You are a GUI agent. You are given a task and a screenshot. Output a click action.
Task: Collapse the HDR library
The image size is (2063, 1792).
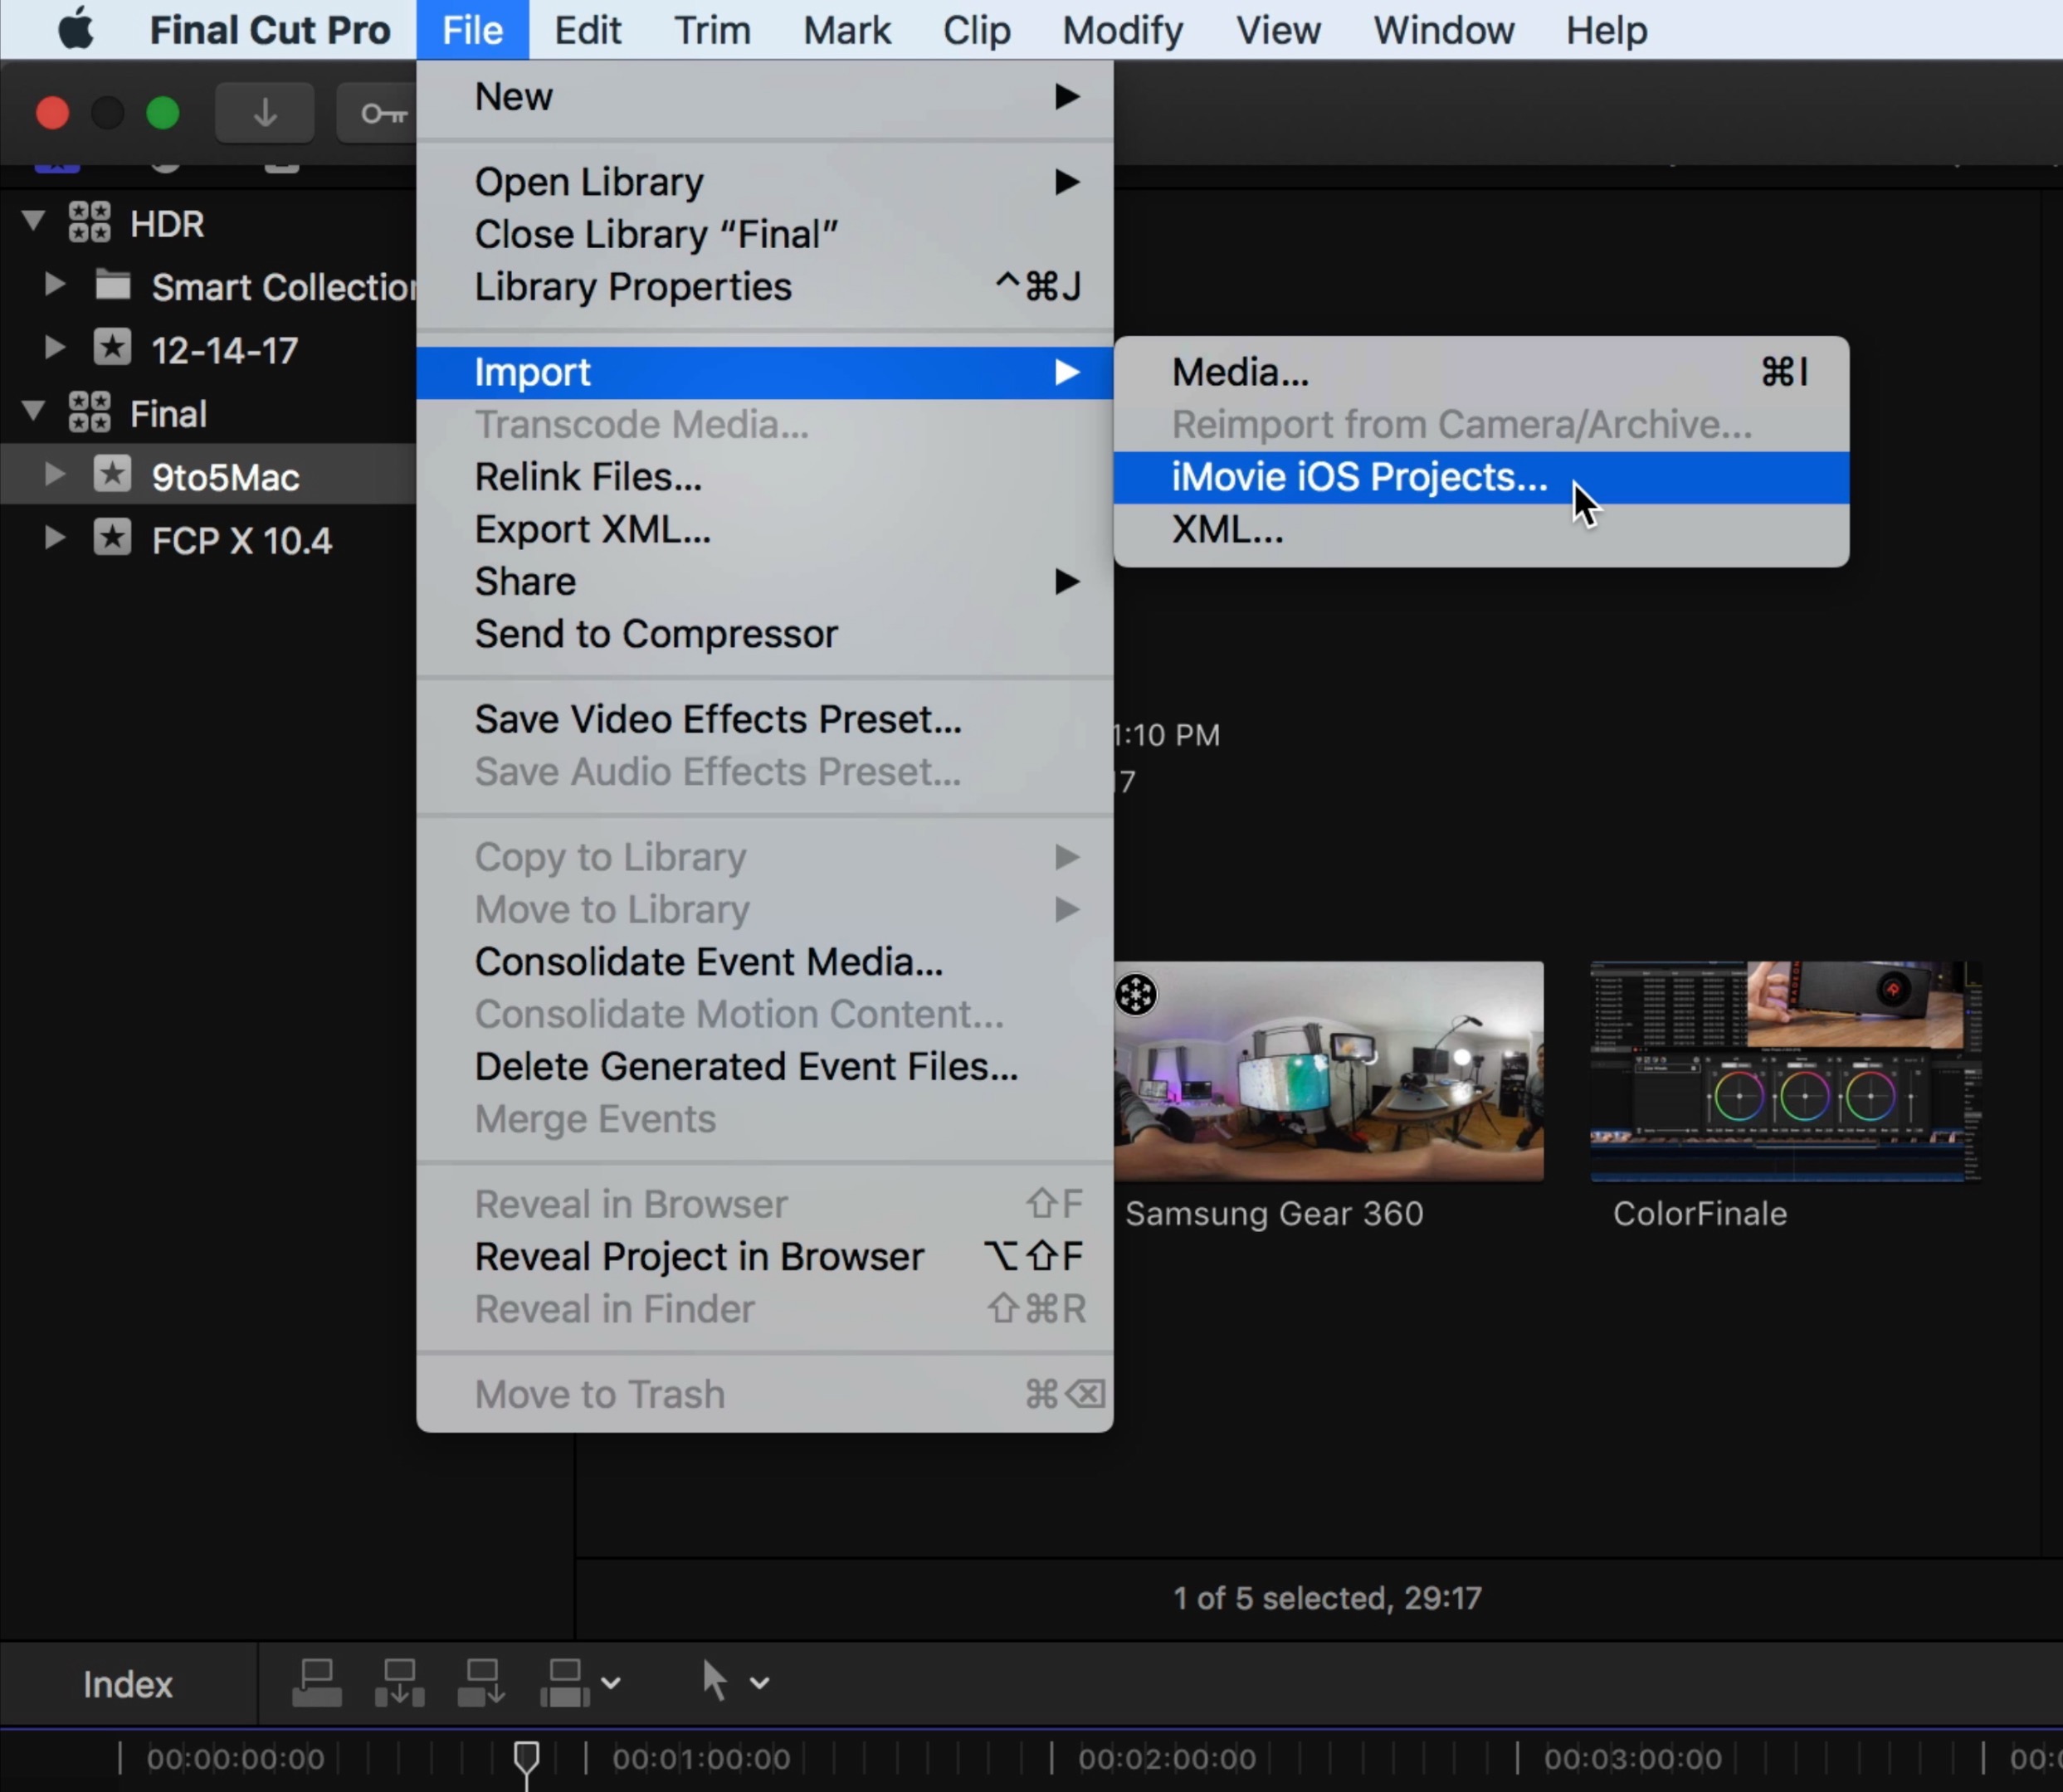(34, 221)
